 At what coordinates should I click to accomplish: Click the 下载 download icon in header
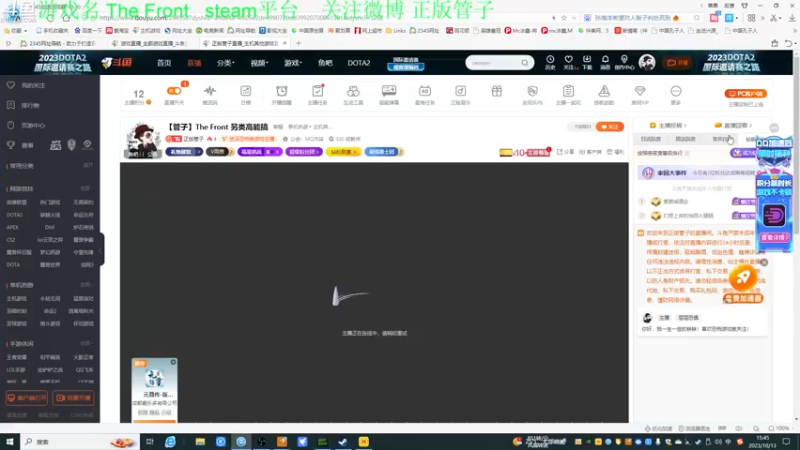click(x=587, y=62)
